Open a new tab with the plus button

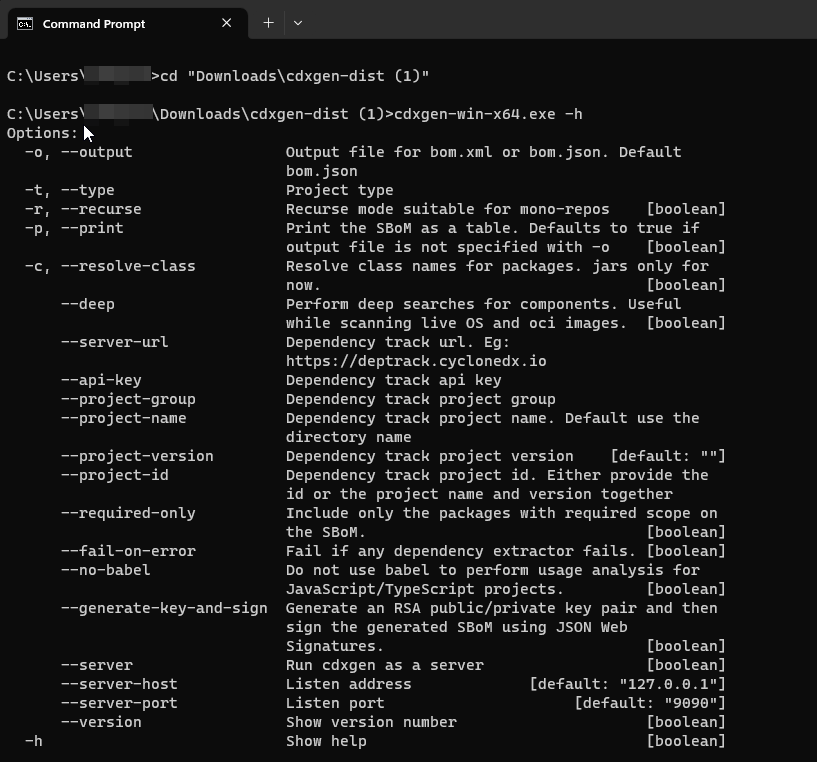coord(268,22)
